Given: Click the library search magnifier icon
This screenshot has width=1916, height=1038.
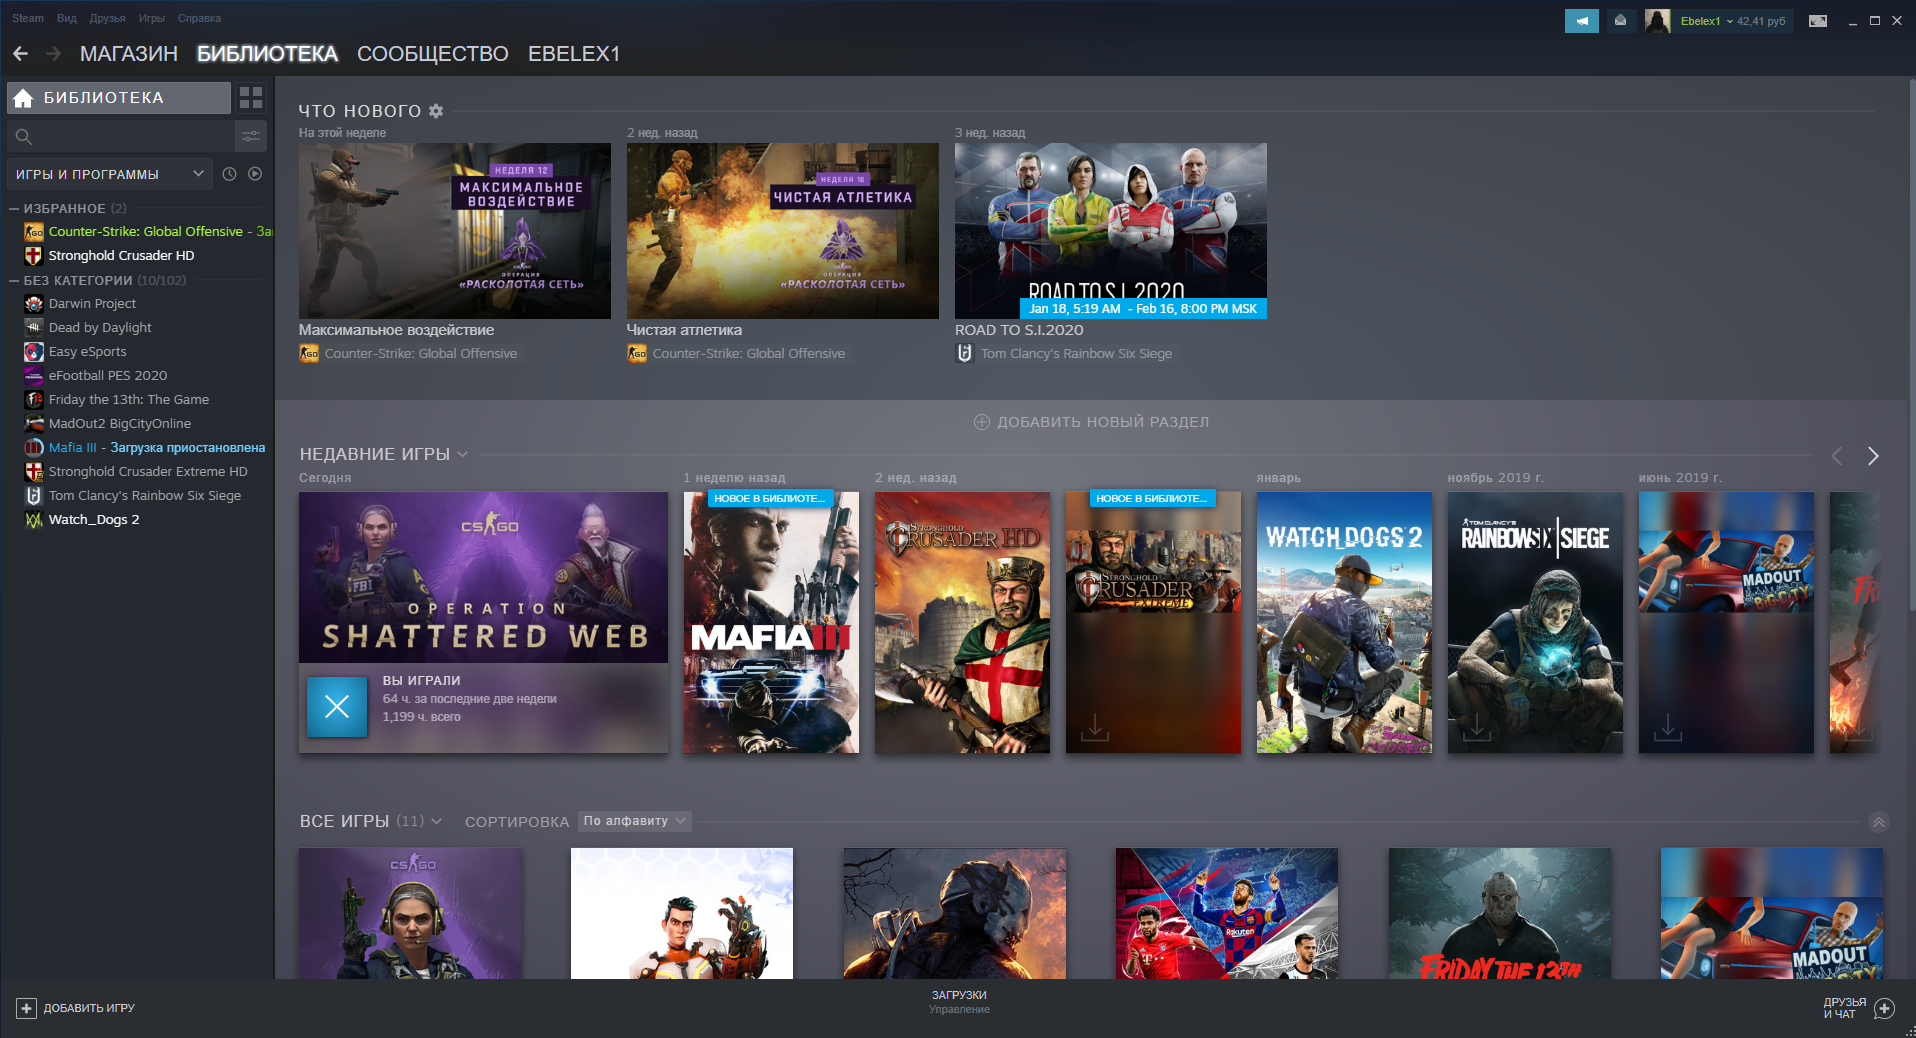Looking at the screenshot, I should [24, 136].
